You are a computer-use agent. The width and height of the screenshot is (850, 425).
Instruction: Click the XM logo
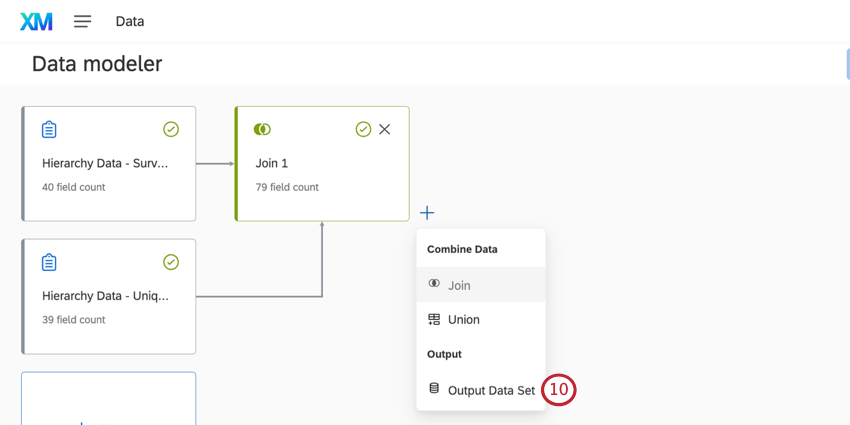[36, 21]
